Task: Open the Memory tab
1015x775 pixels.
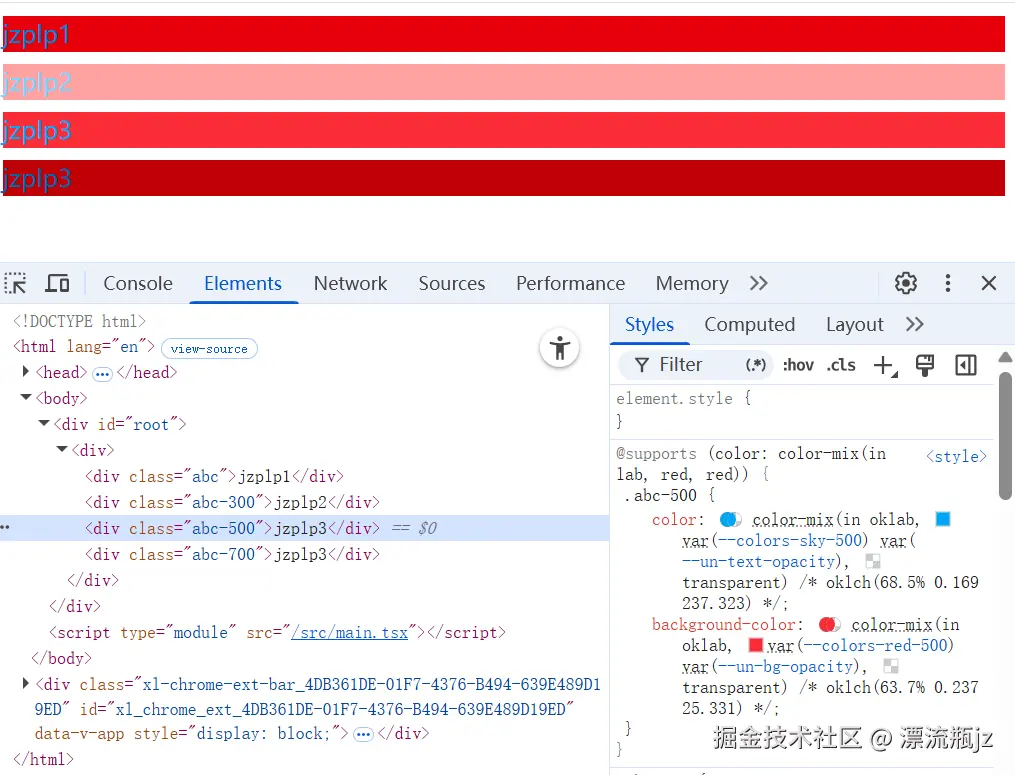Action: point(692,283)
